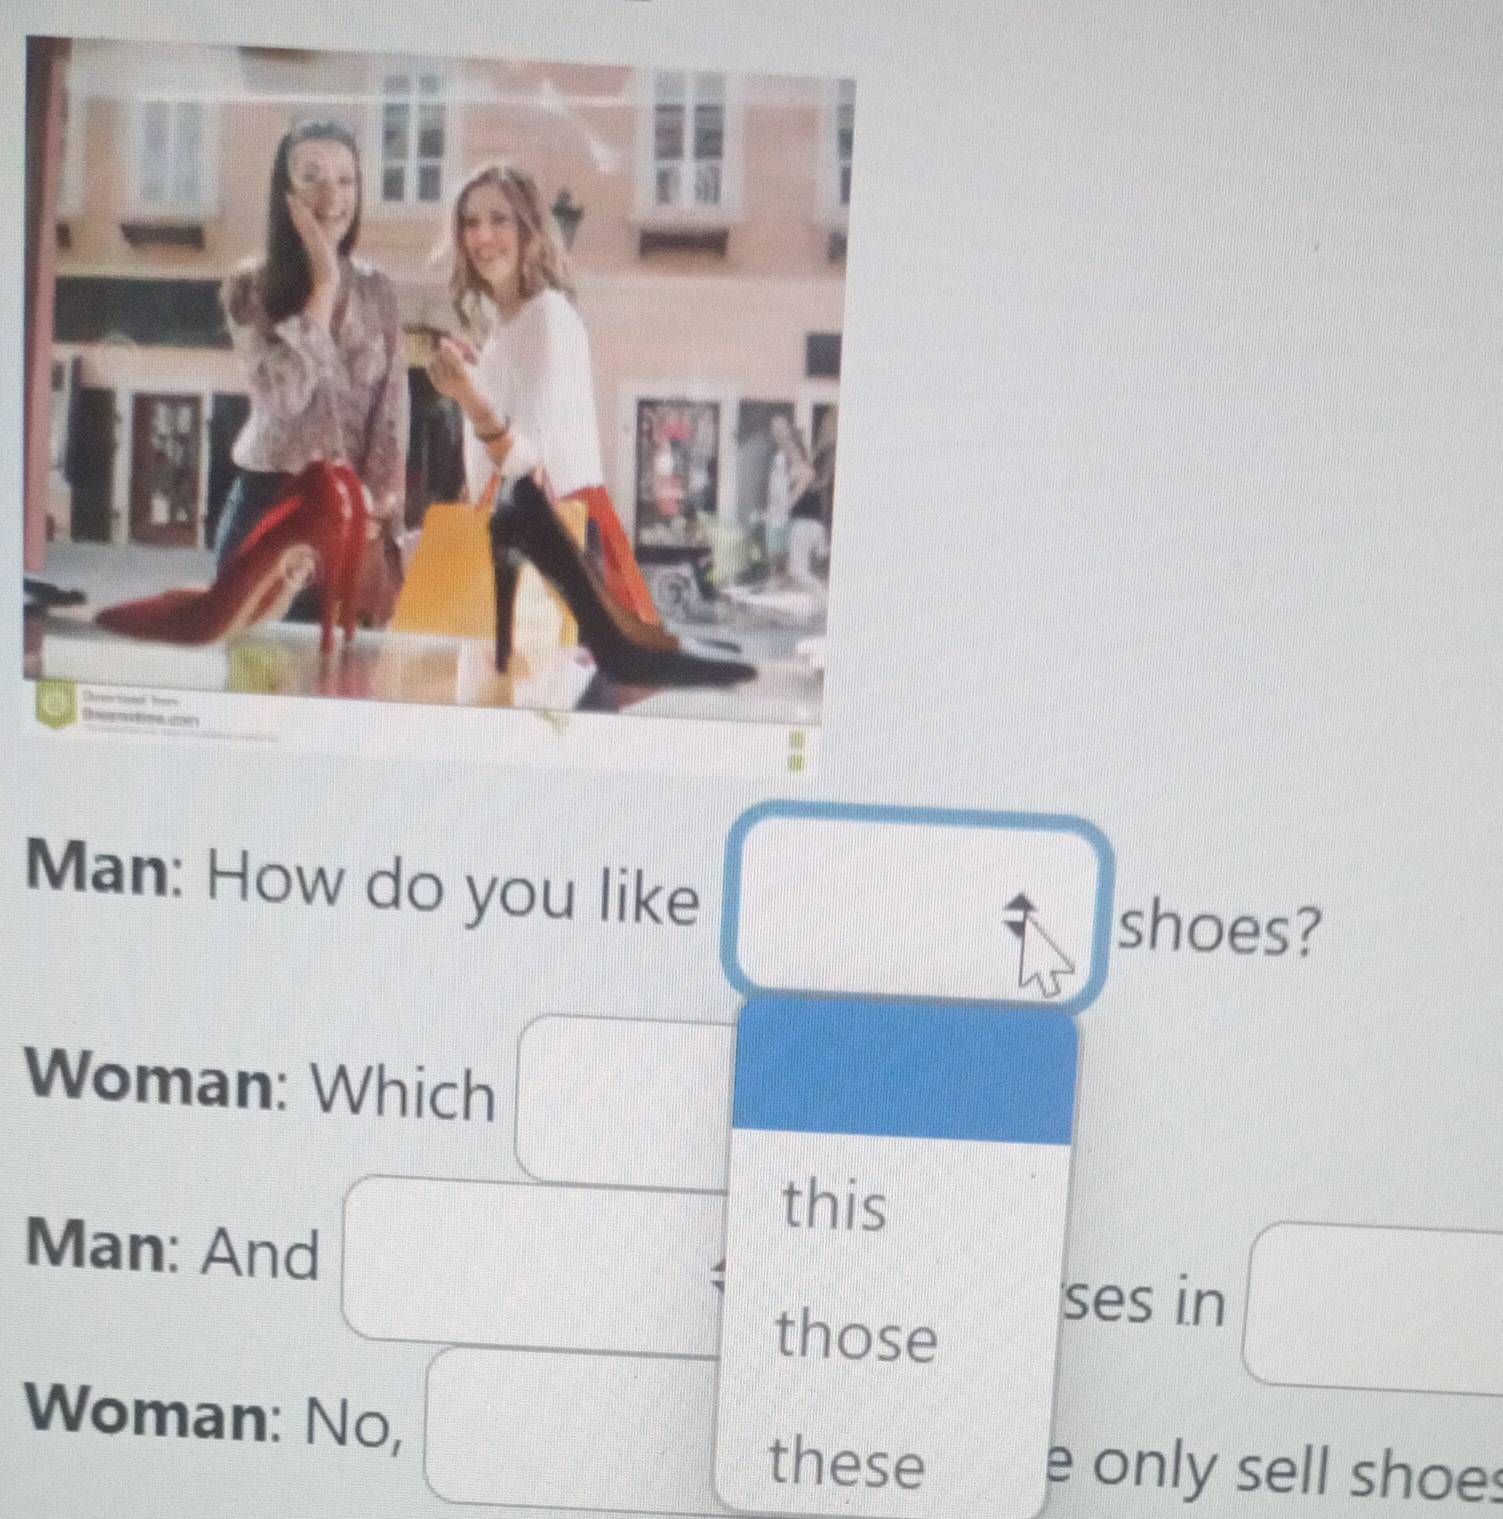The width and height of the screenshot is (1503, 1519).
Task: Click the up-down arrows in the focused dropdown
Action: point(1017,915)
